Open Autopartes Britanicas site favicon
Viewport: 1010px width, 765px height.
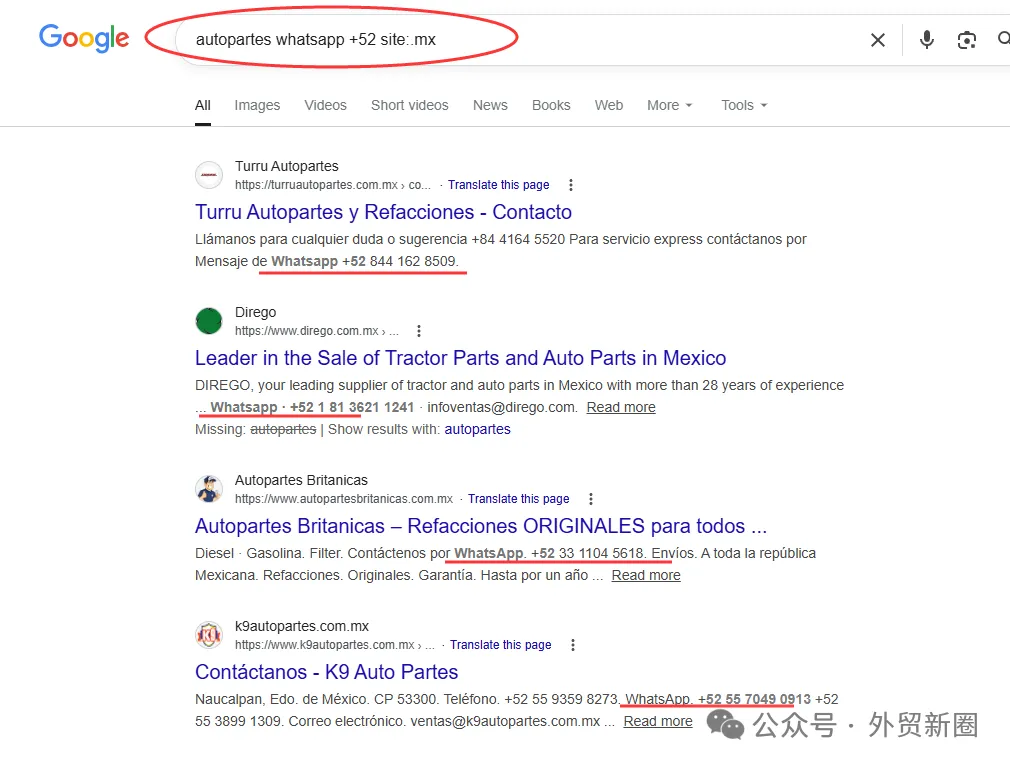tap(209, 489)
